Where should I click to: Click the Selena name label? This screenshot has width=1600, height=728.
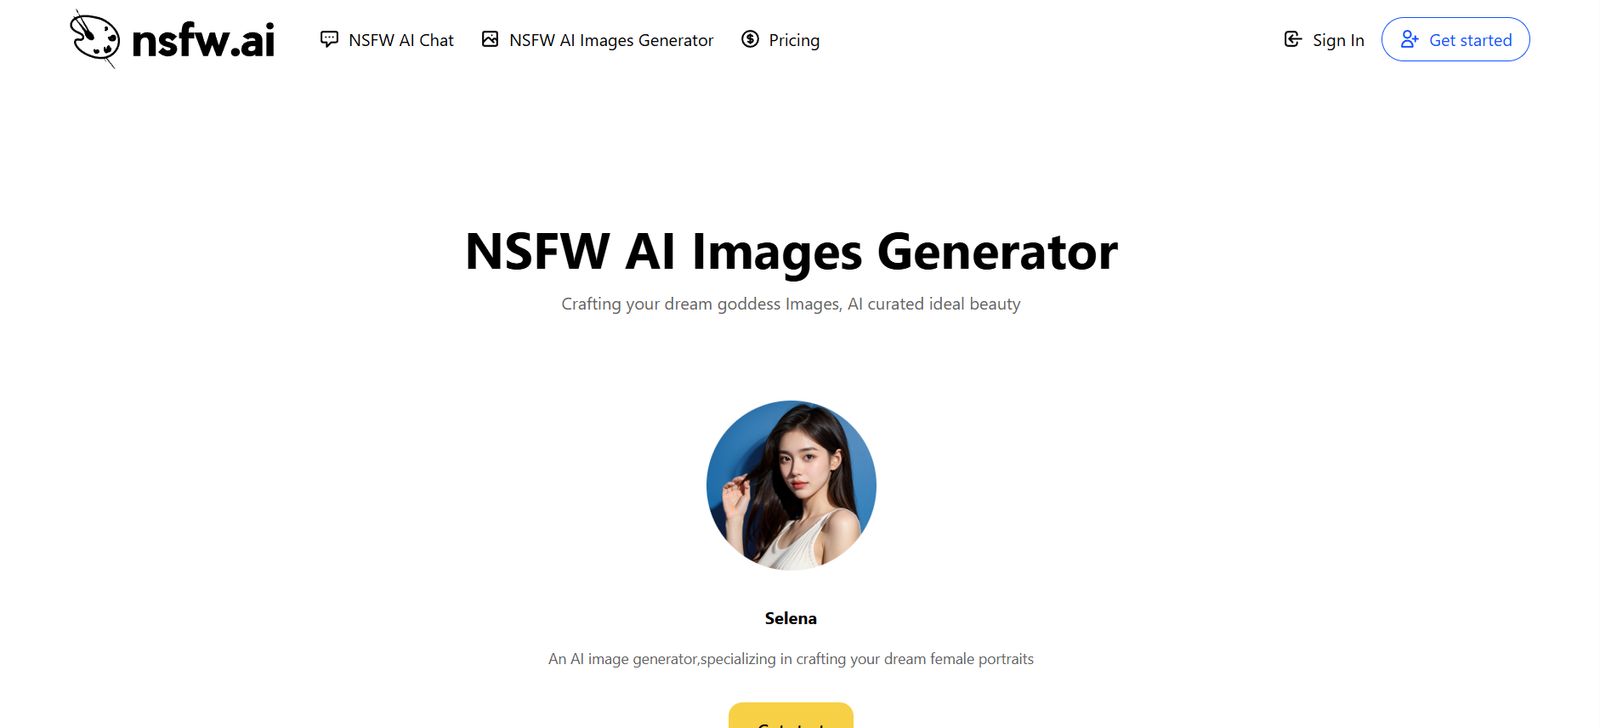791,618
